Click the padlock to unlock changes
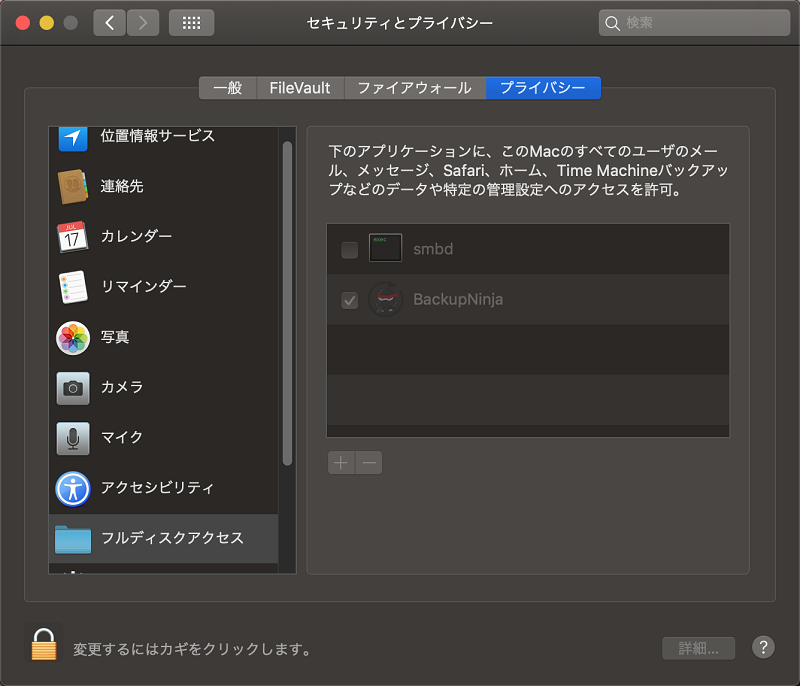 44,644
